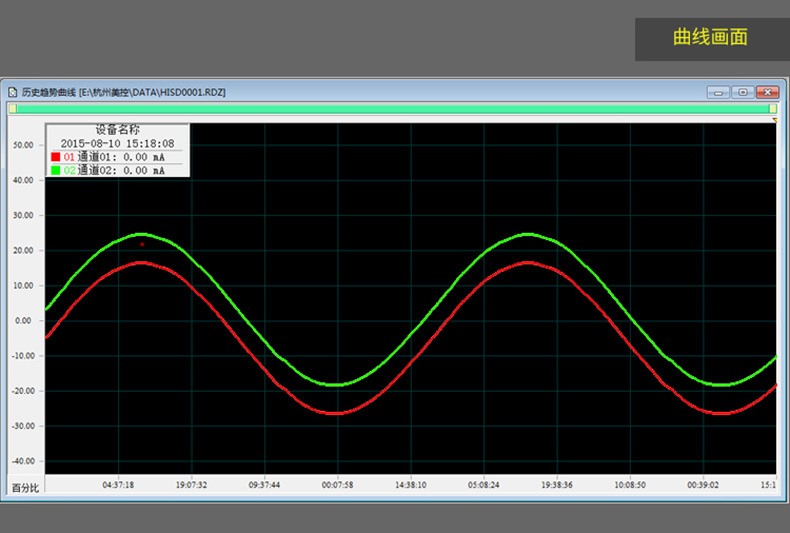Screen dimensions: 790x533
Task: Click the 曲线画面 caption label
Action: (x=710, y=37)
